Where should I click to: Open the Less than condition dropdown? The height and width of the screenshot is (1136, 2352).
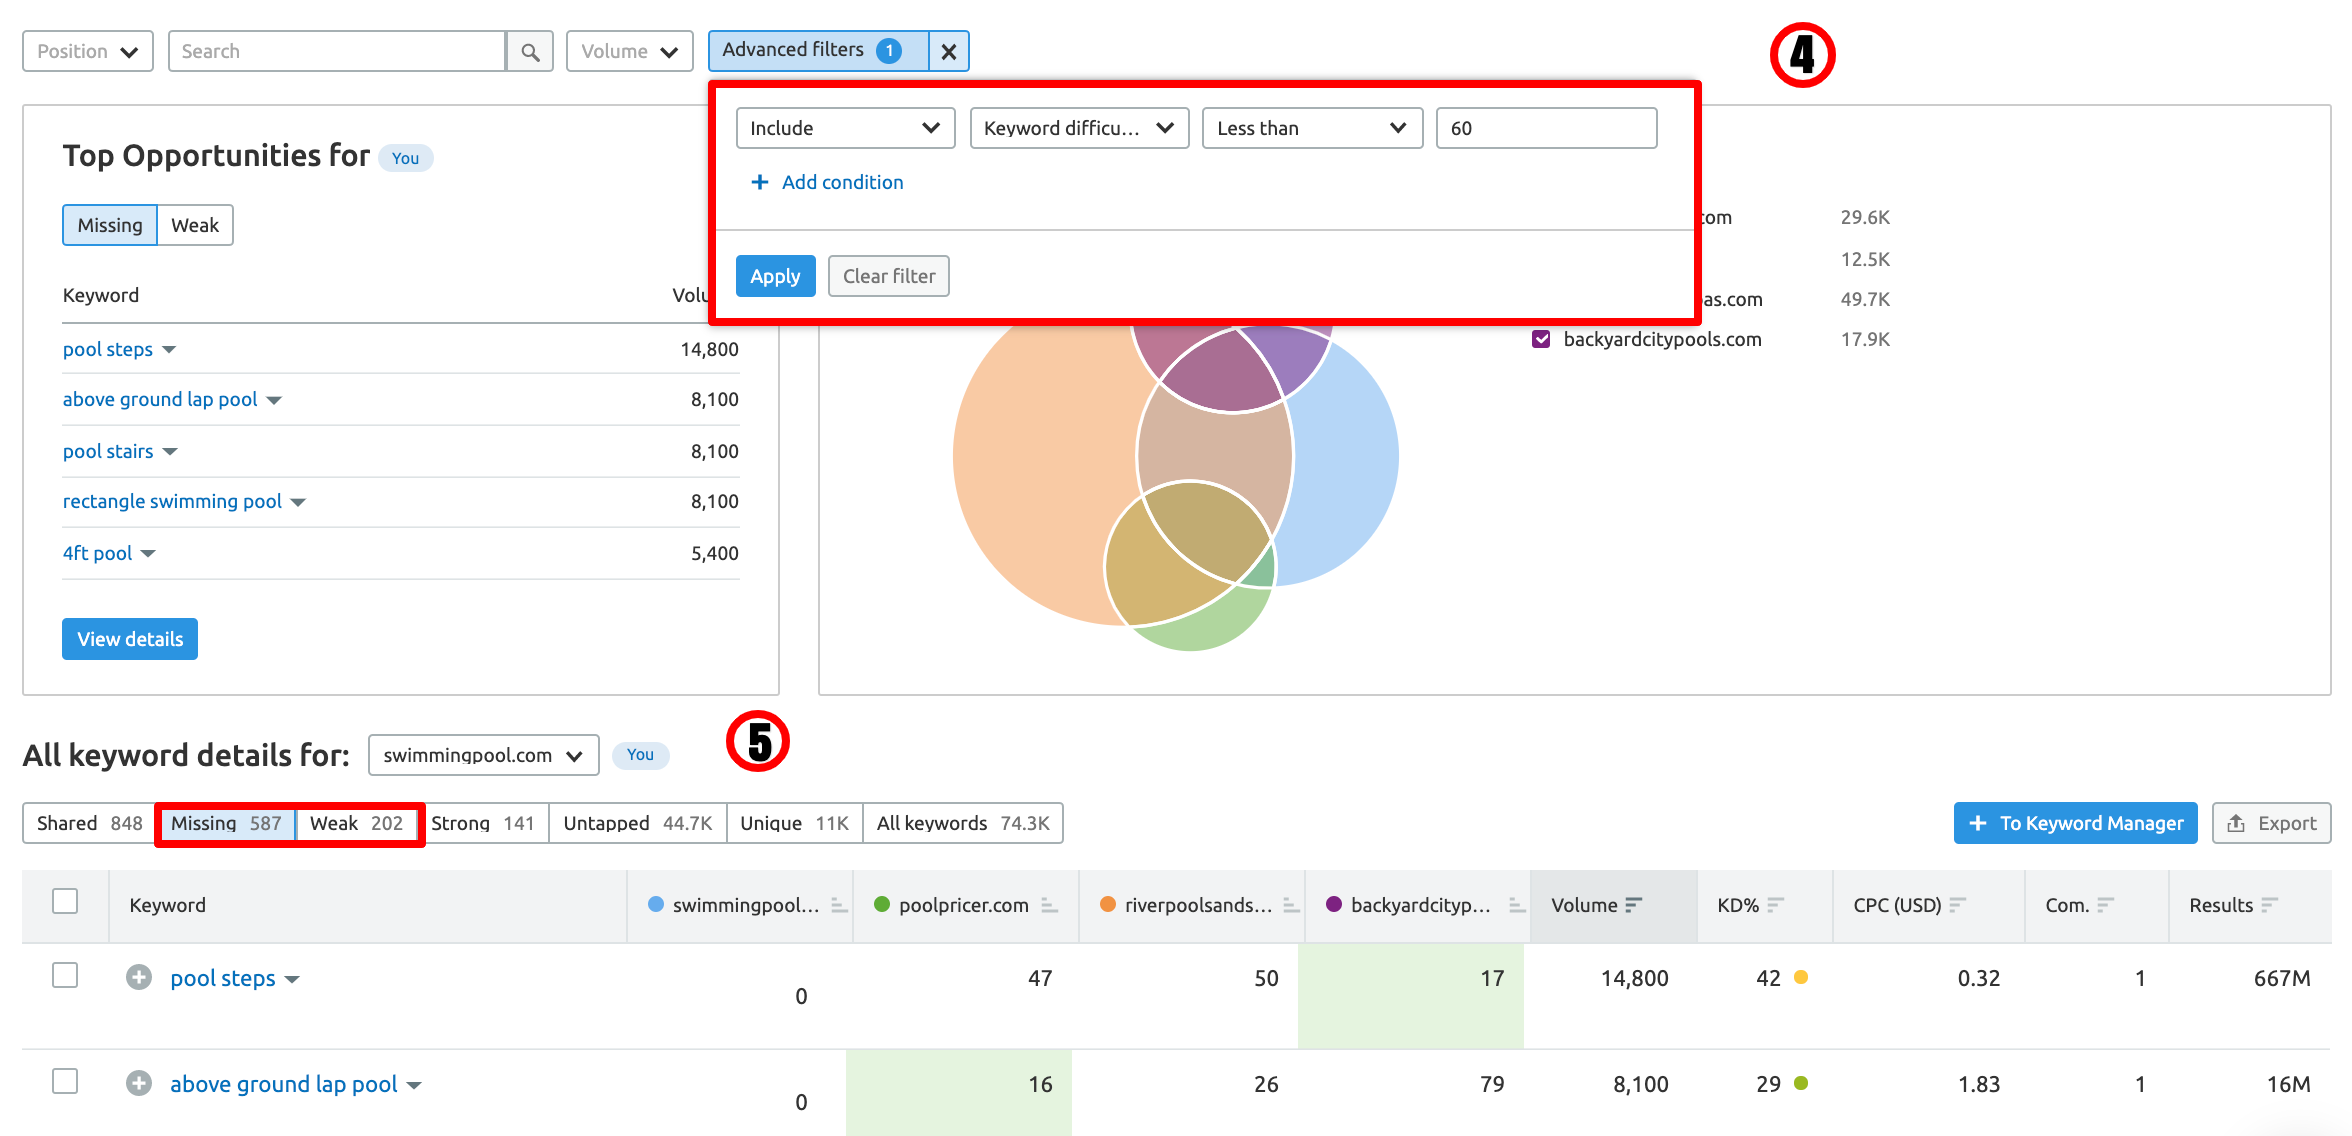pyautogui.click(x=1311, y=128)
